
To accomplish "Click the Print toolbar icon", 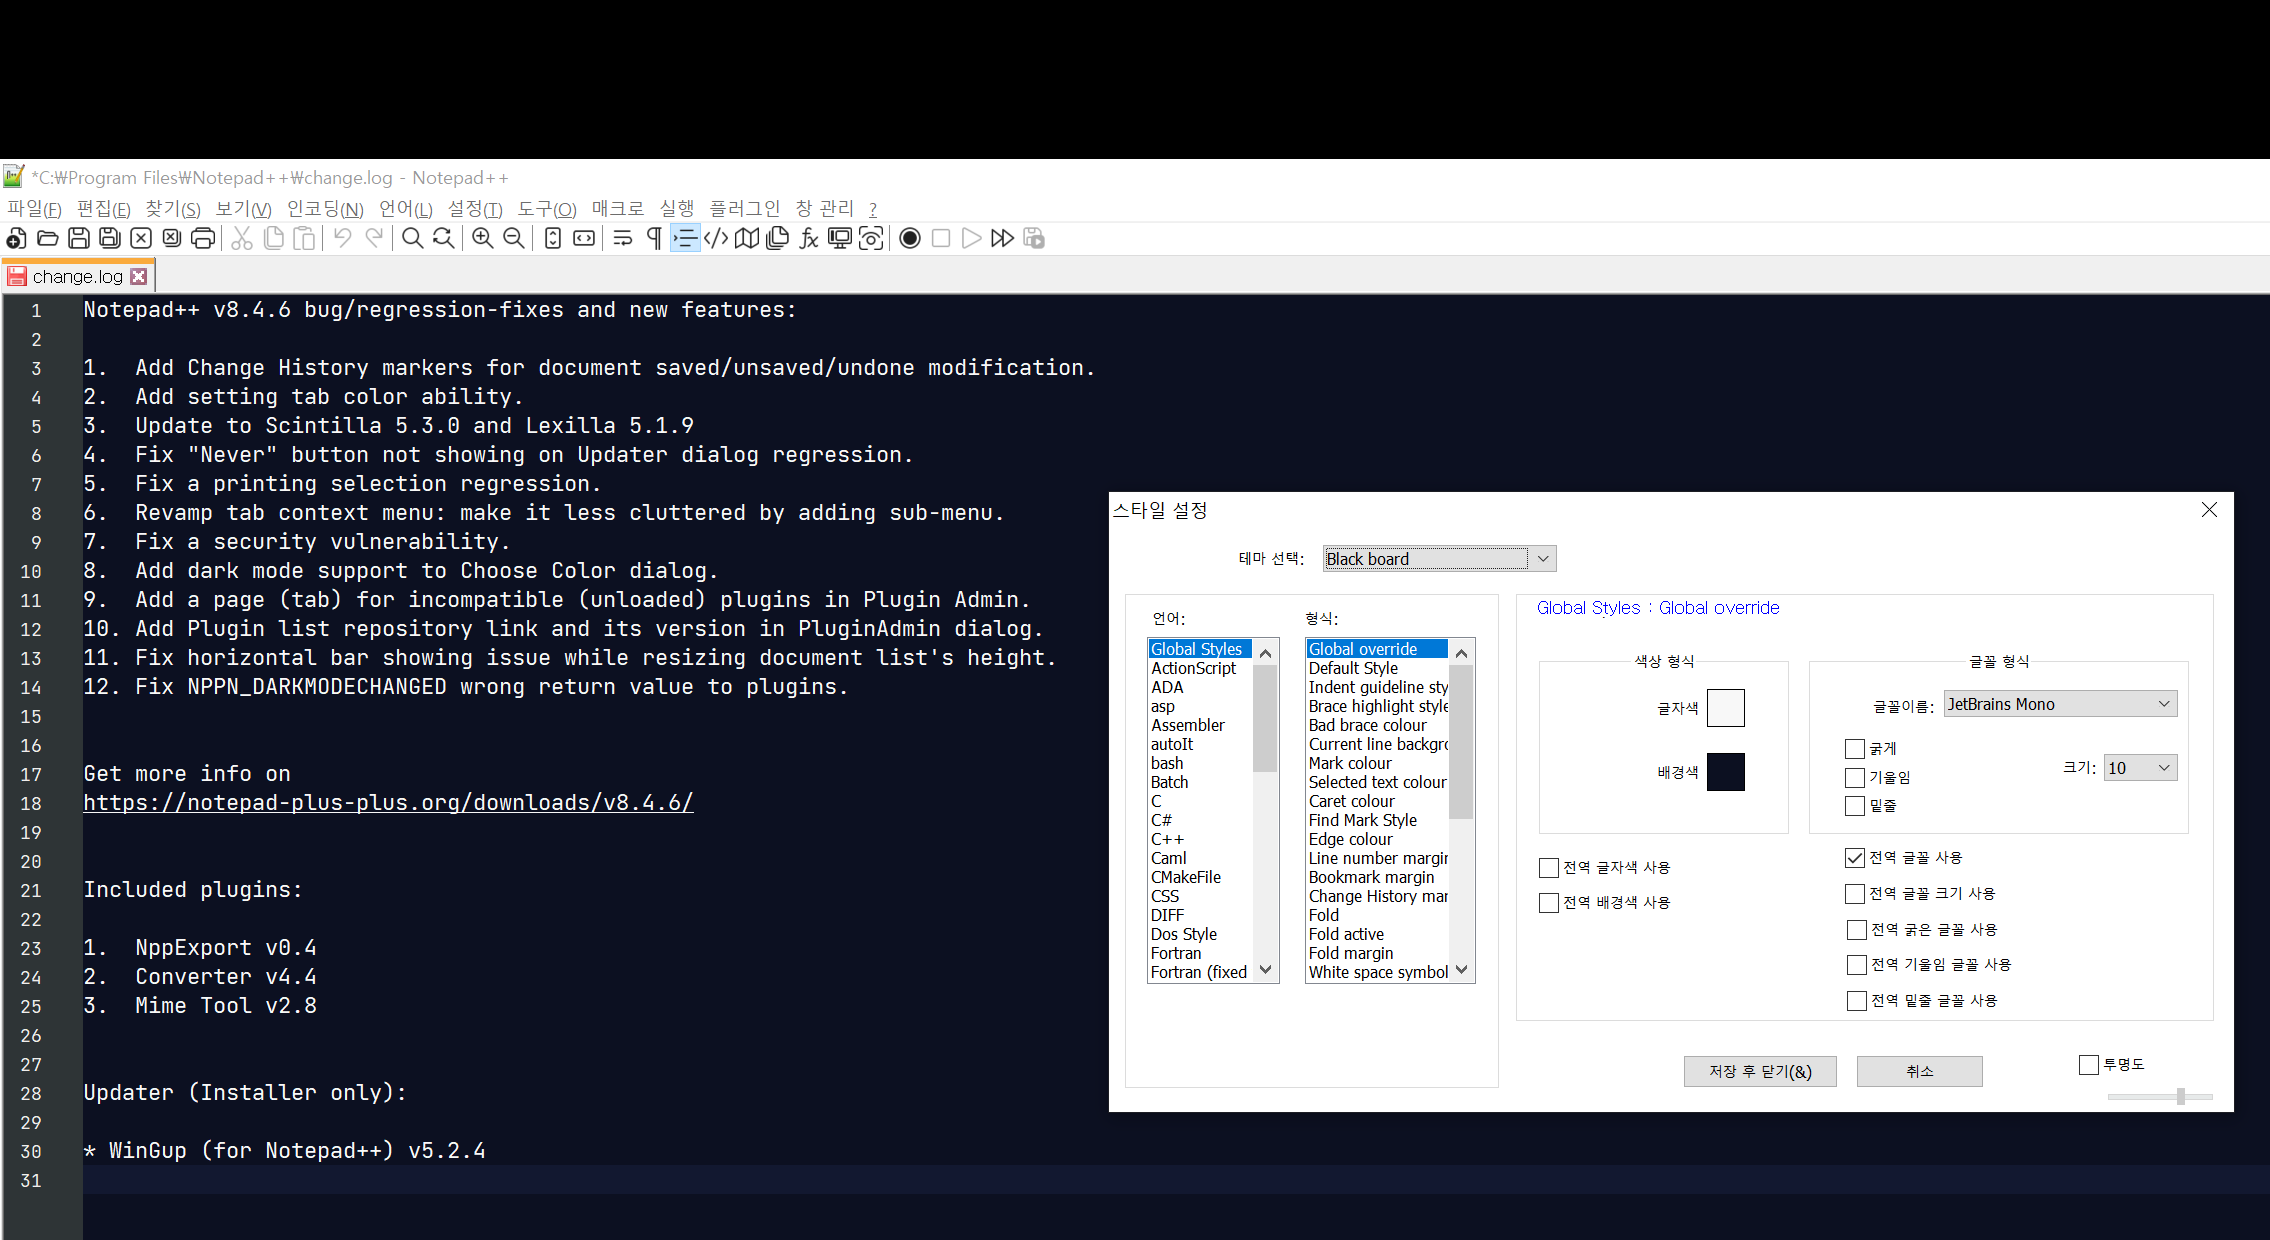I will pyautogui.click(x=203, y=238).
